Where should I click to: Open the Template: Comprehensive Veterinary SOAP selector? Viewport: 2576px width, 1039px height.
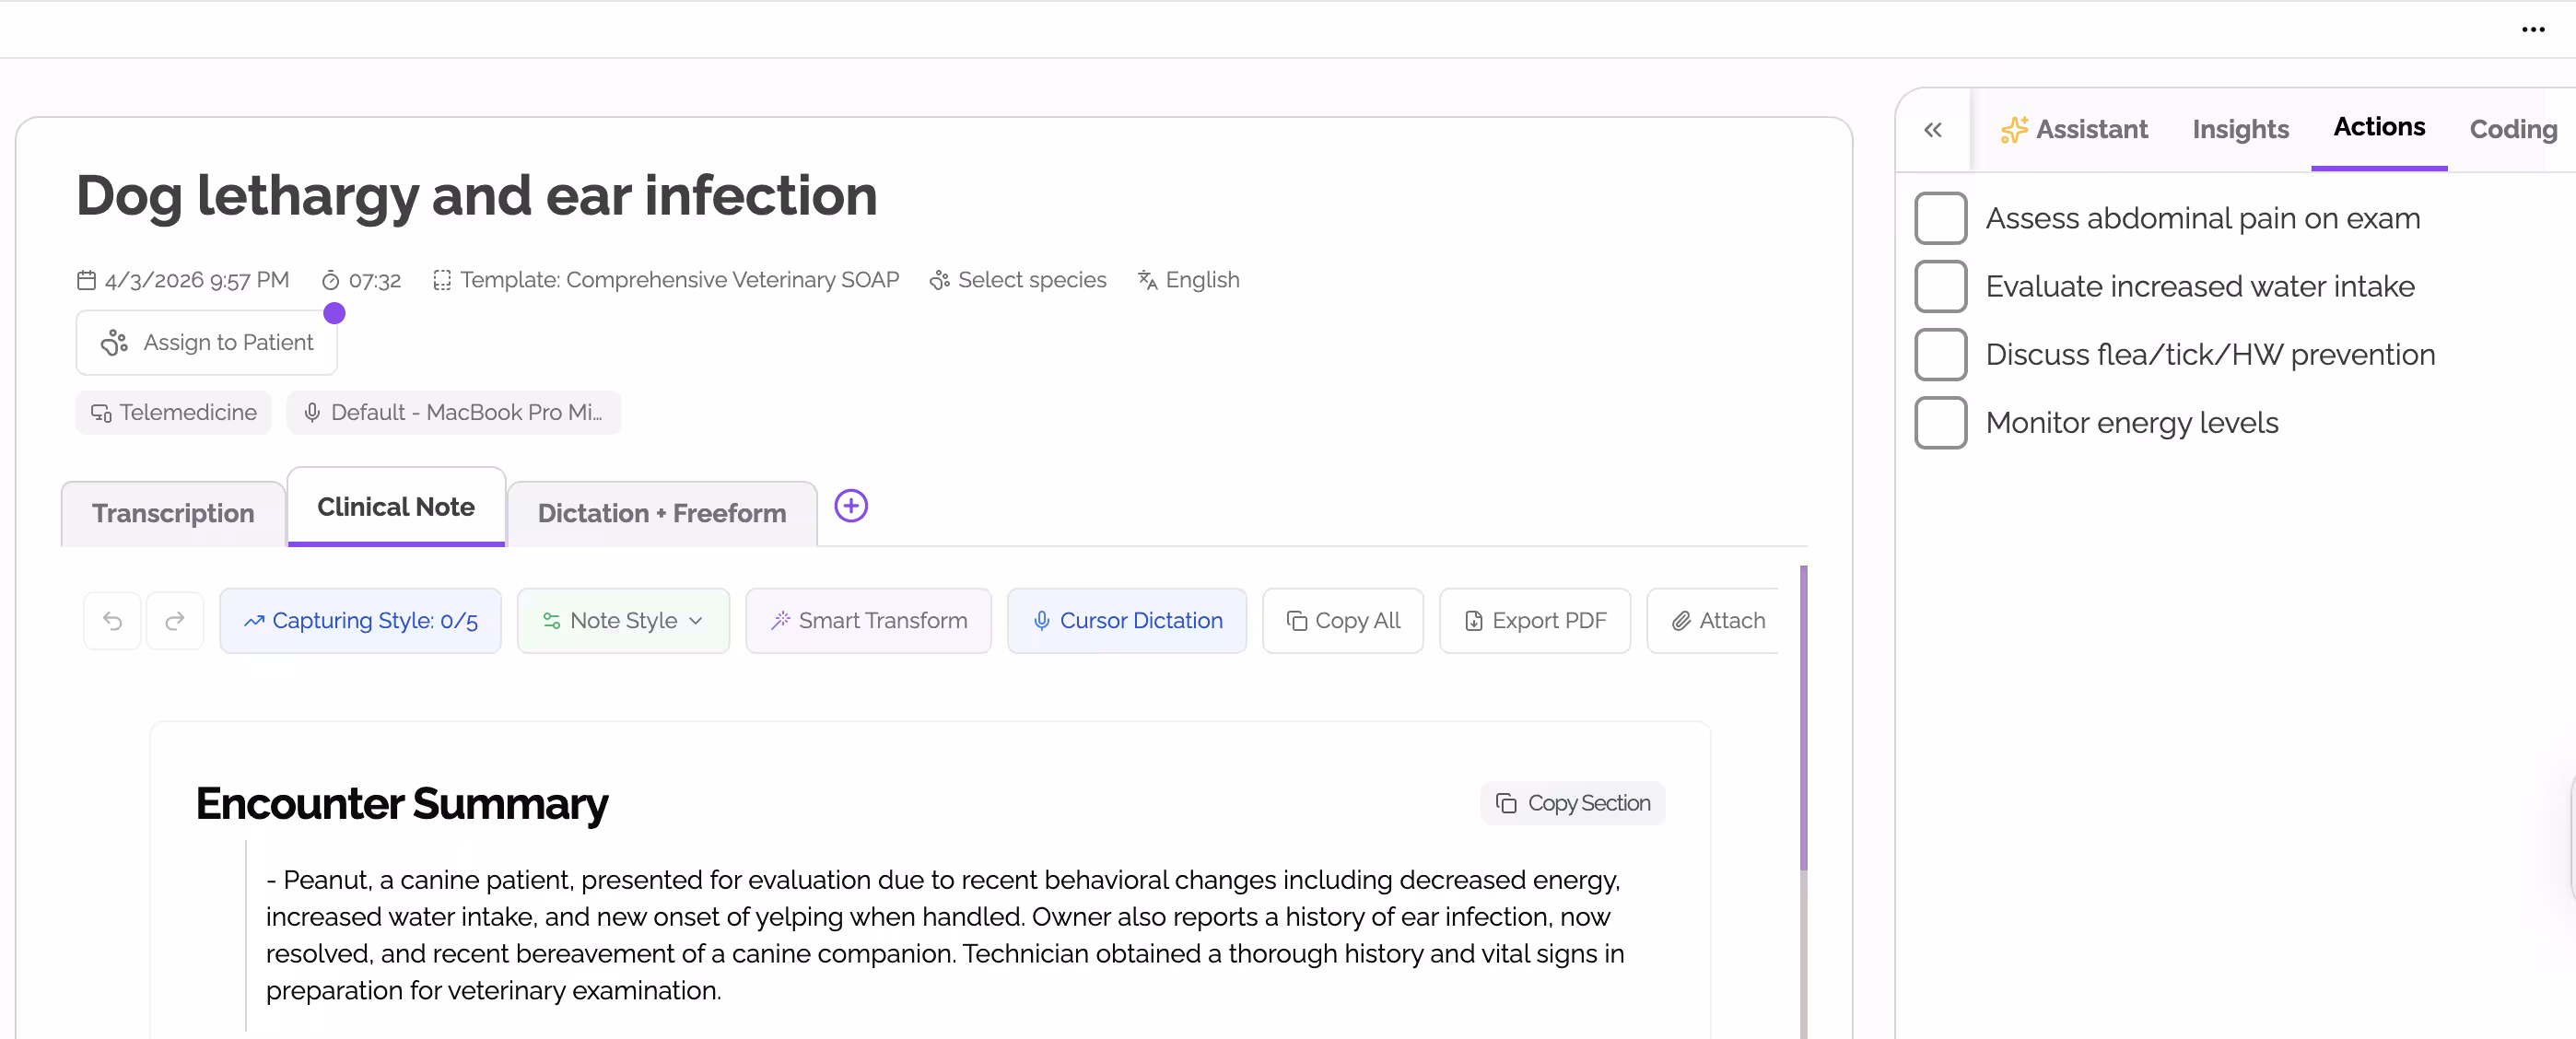[x=666, y=280]
